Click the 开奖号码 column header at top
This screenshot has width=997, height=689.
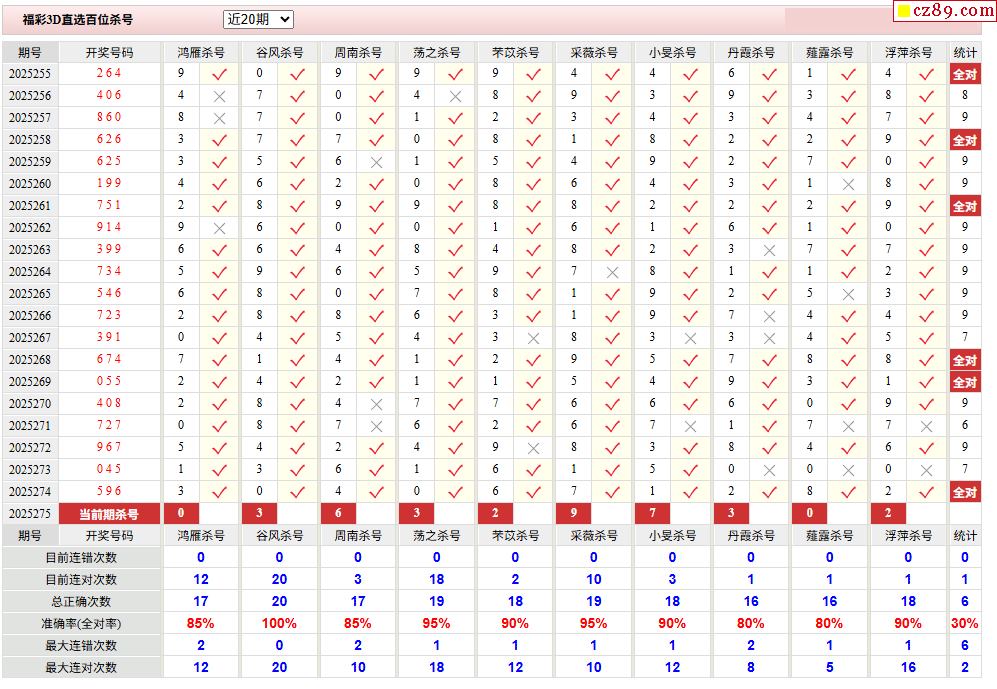[x=109, y=52]
